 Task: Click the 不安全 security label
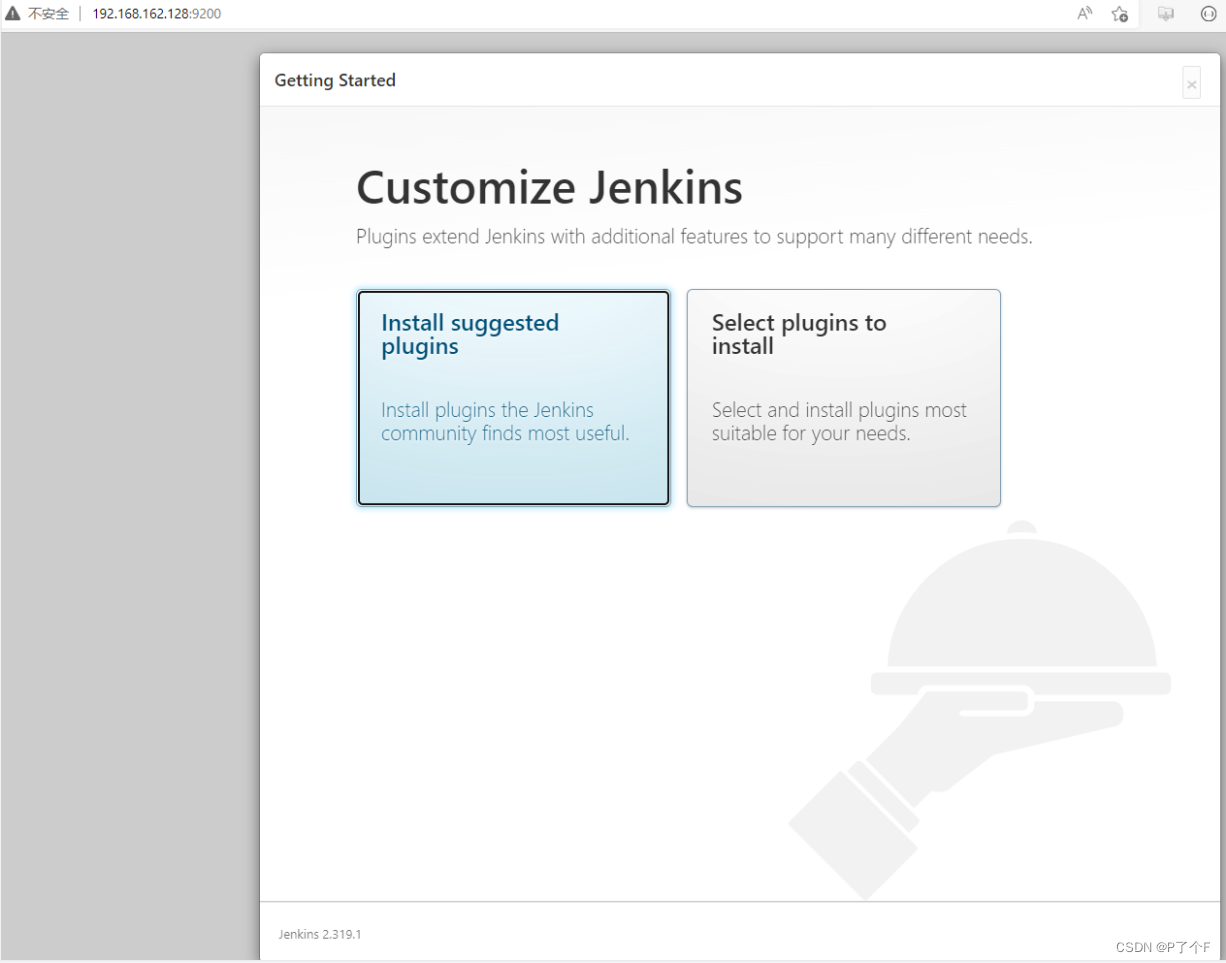[48, 14]
